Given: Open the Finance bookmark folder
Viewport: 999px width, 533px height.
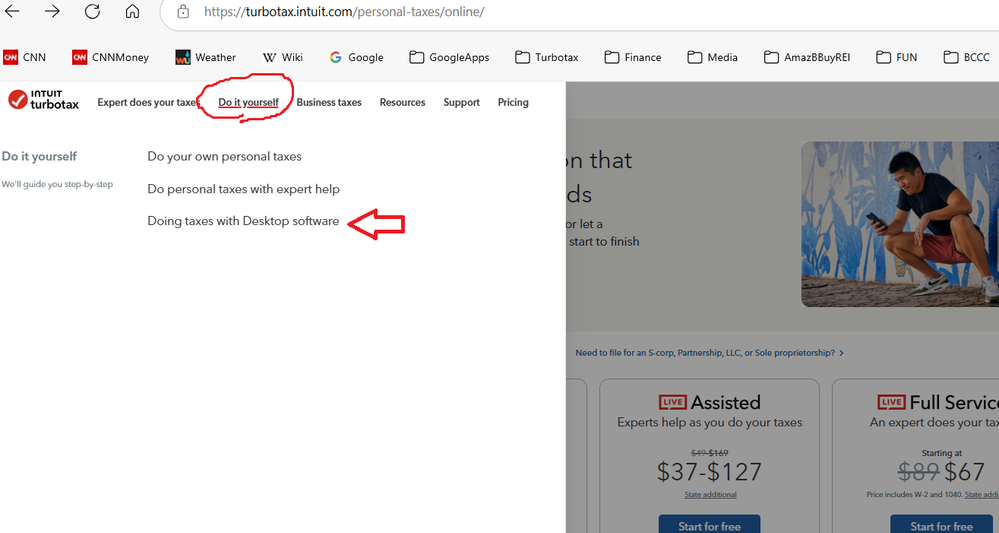Looking at the screenshot, I should 633,57.
